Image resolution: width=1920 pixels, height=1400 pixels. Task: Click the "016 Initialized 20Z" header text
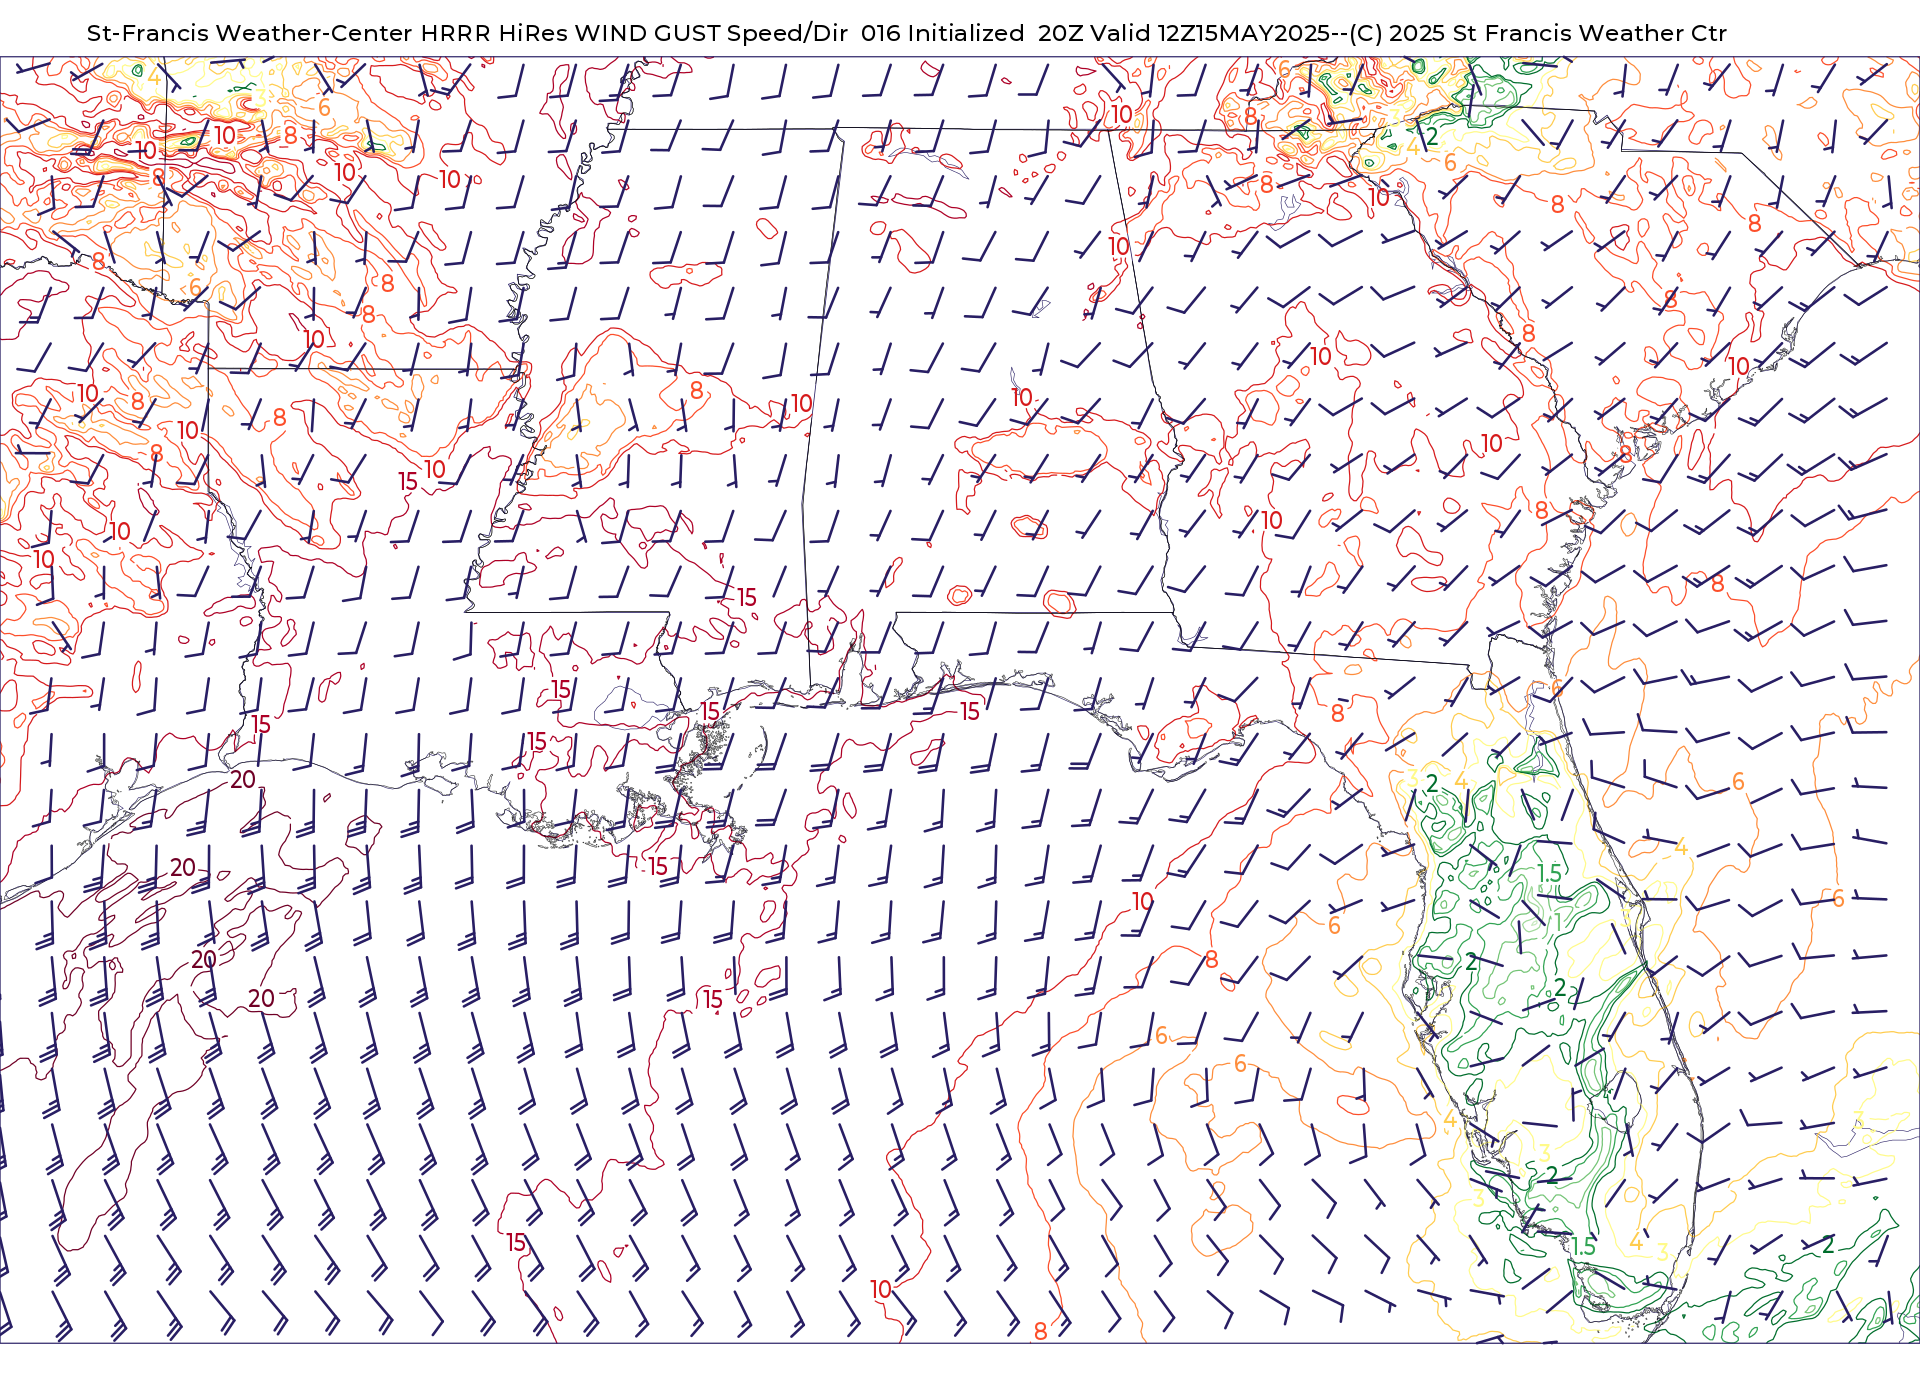point(973,33)
